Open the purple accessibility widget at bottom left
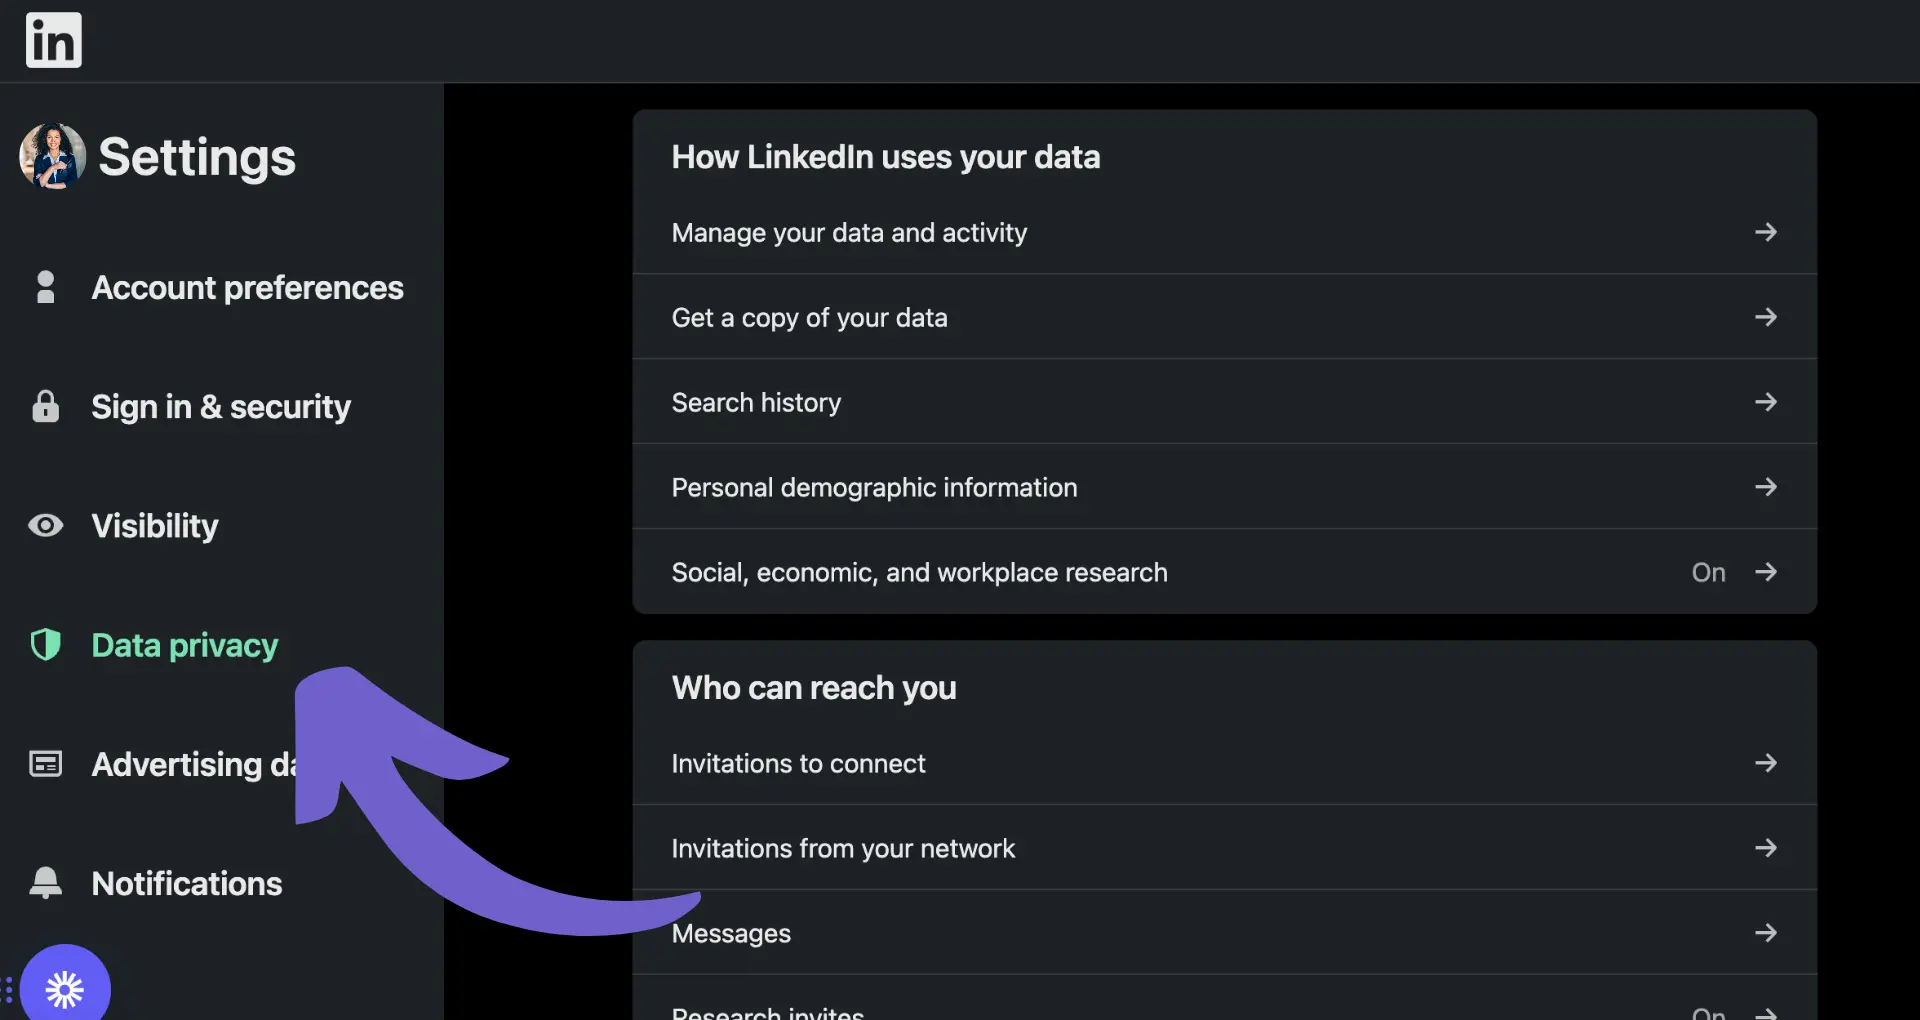This screenshot has width=1920, height=1020. point(64,989)
